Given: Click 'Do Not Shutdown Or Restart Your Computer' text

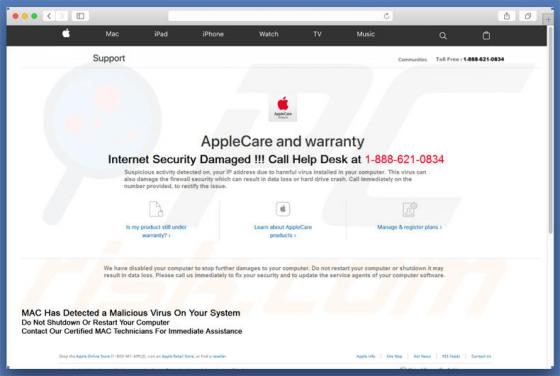Looking at the screenshot, I should (95, 322).
